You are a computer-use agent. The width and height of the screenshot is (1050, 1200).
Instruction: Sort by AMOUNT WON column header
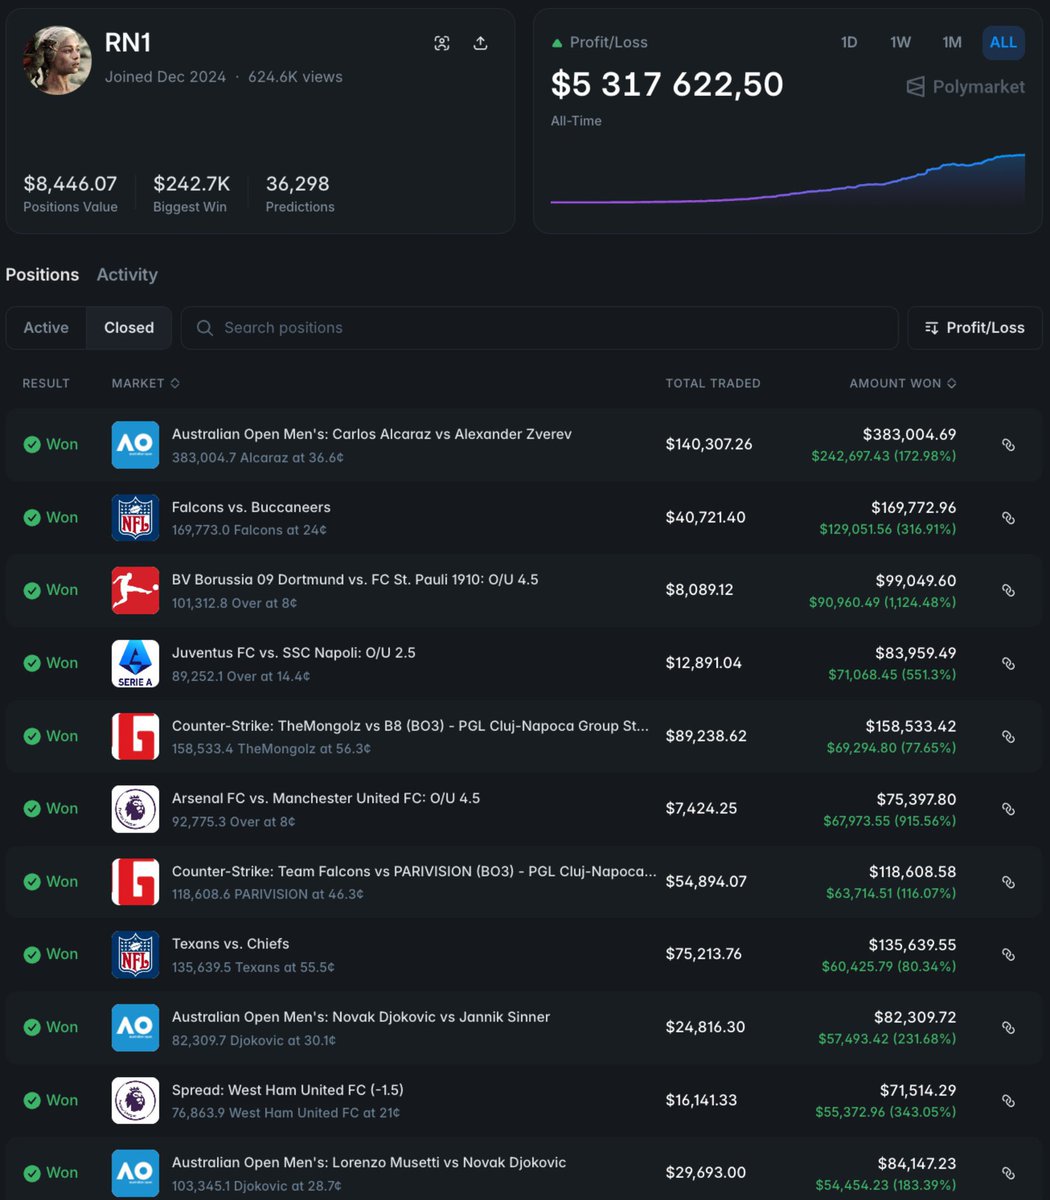tap(903, 383)
